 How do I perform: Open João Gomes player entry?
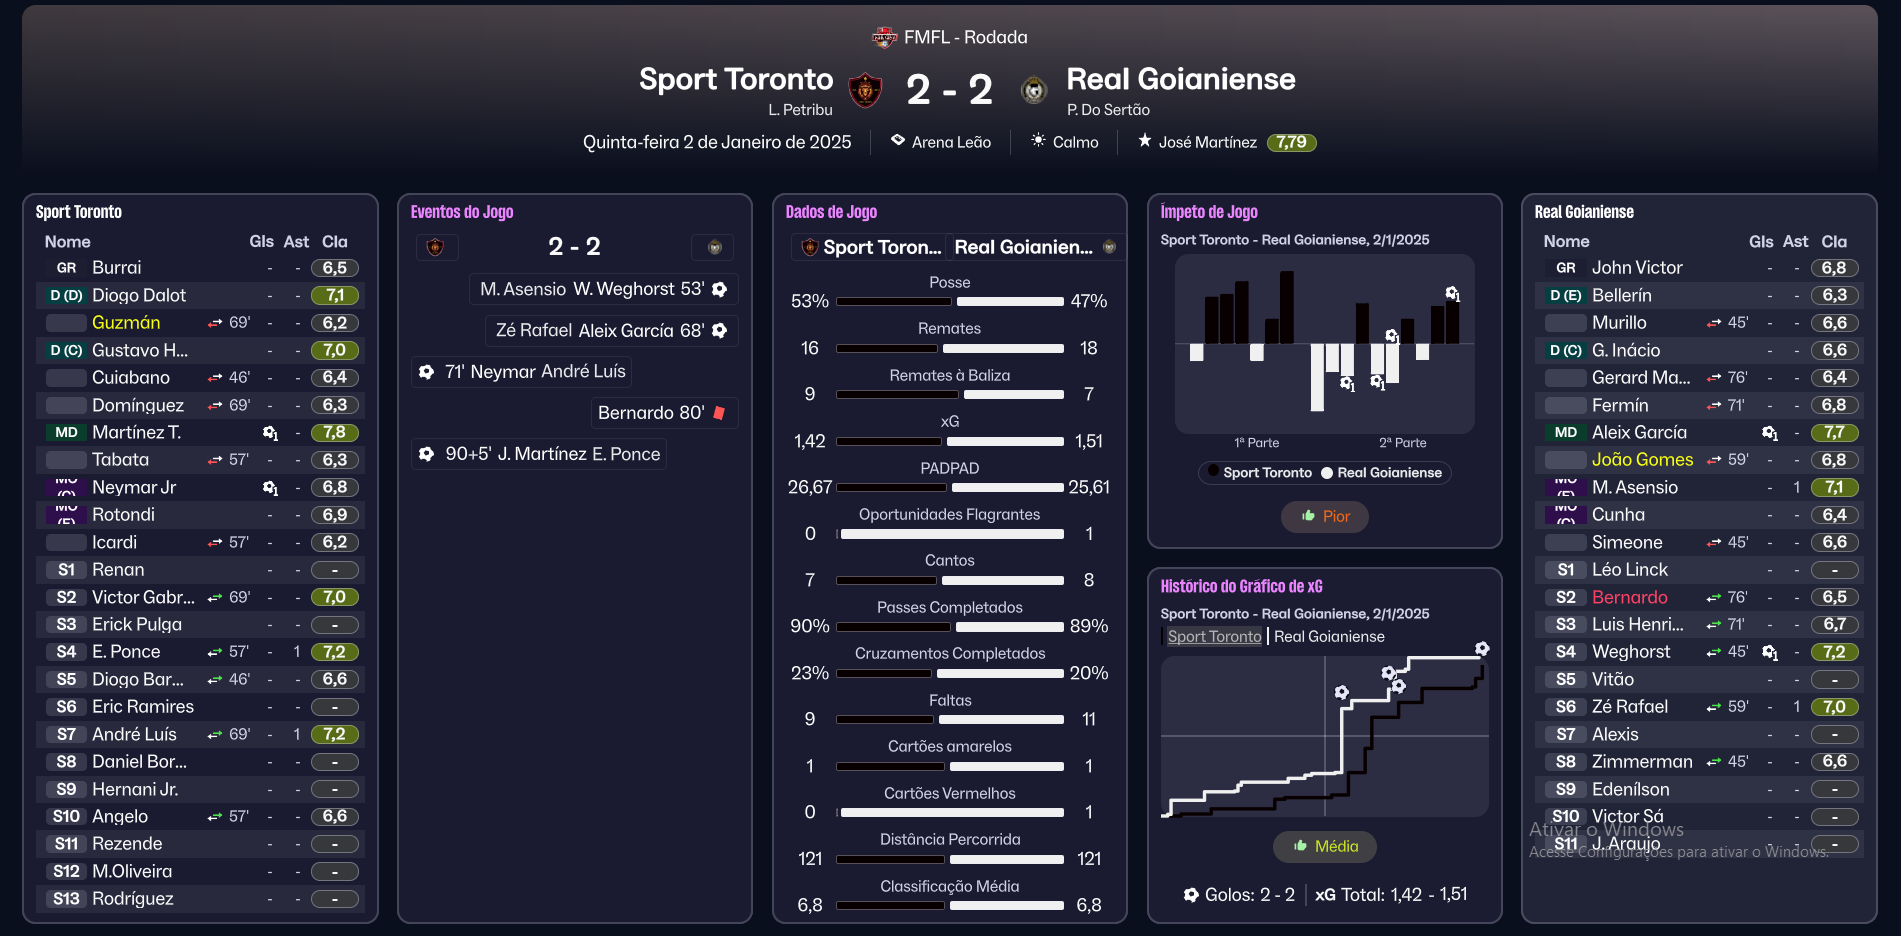(x=1642, y=460)
